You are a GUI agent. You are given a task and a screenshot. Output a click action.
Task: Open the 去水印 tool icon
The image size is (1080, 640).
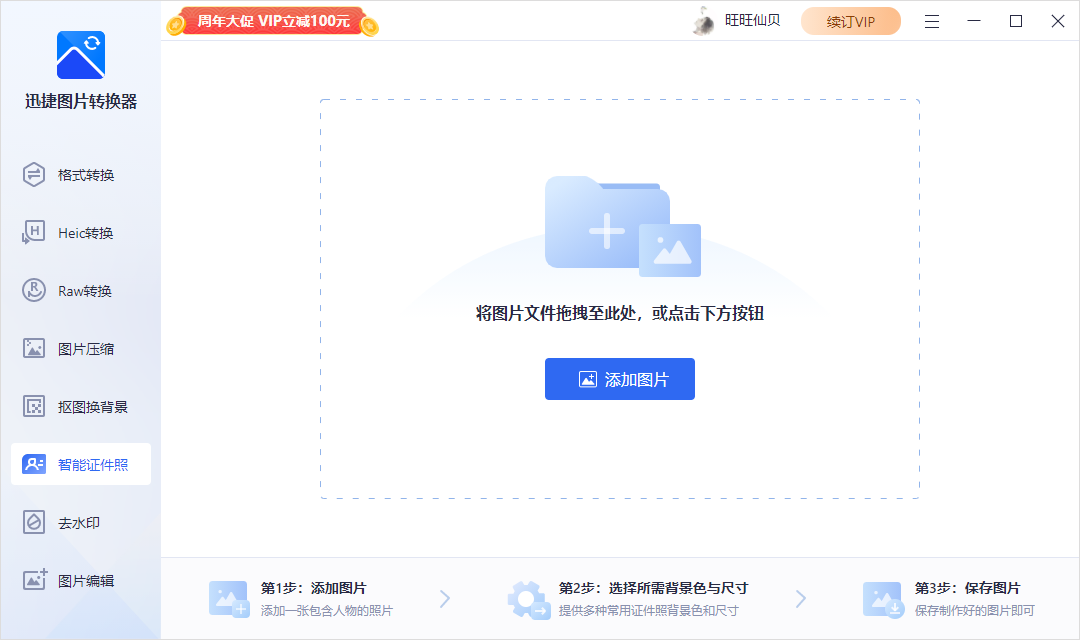pos(34,523)
